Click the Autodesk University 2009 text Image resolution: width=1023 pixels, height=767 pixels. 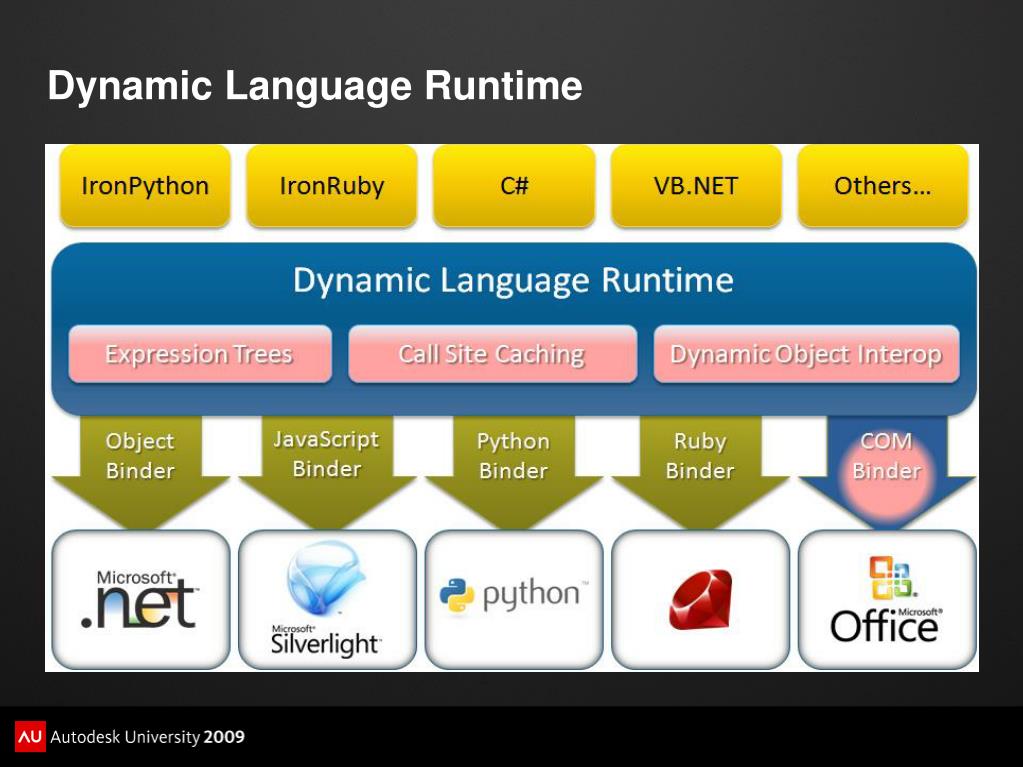pos(147,737)
